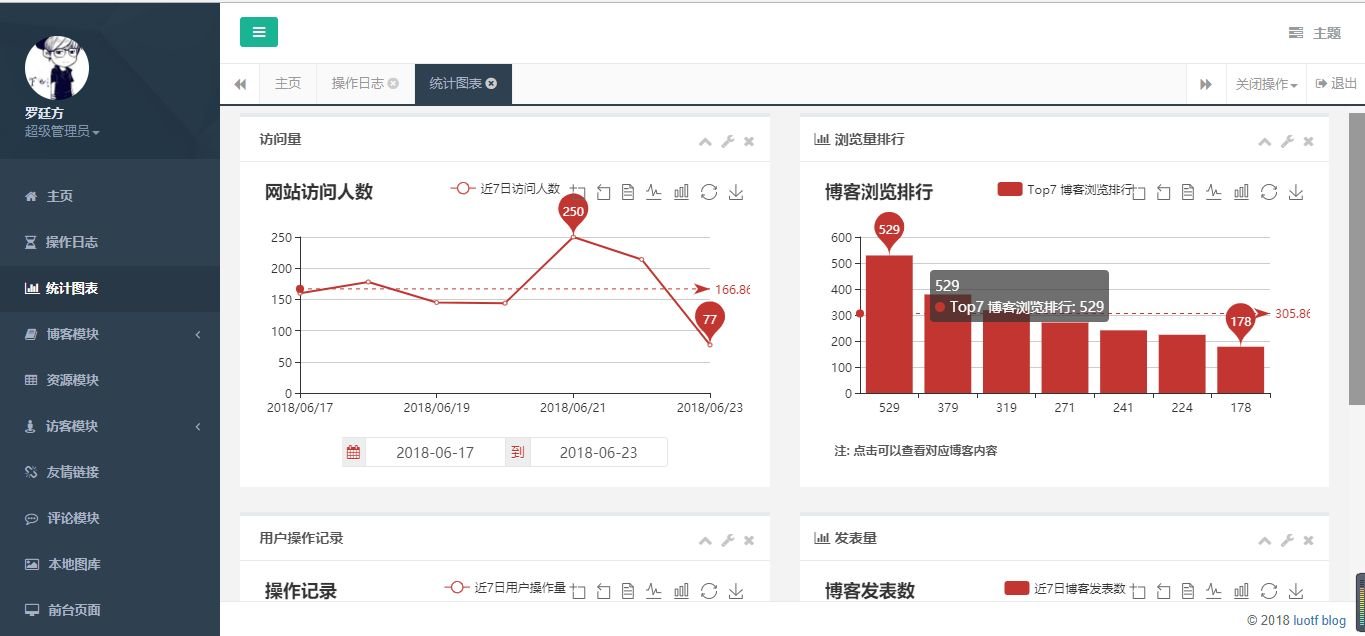Restore the 博客浏览排行 chart
1365x636 pixels.
point(1269,192)
